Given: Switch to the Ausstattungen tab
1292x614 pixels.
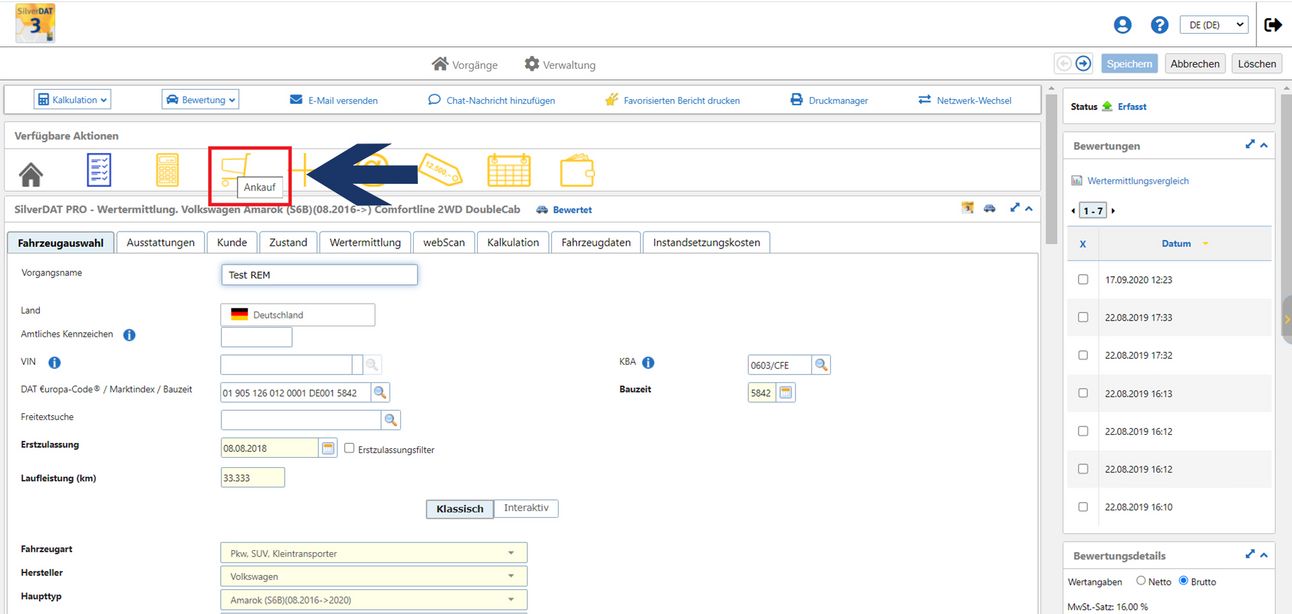Looking at the screenshot, I should [160, 242].
